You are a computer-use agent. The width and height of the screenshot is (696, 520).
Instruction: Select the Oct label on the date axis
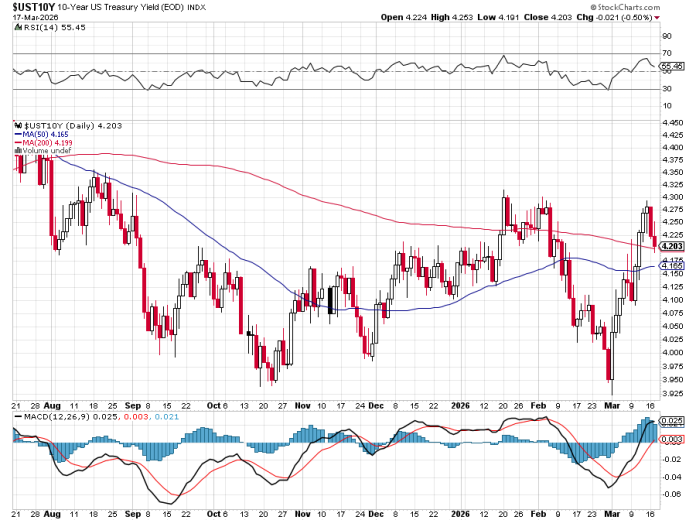click(212, 407)
